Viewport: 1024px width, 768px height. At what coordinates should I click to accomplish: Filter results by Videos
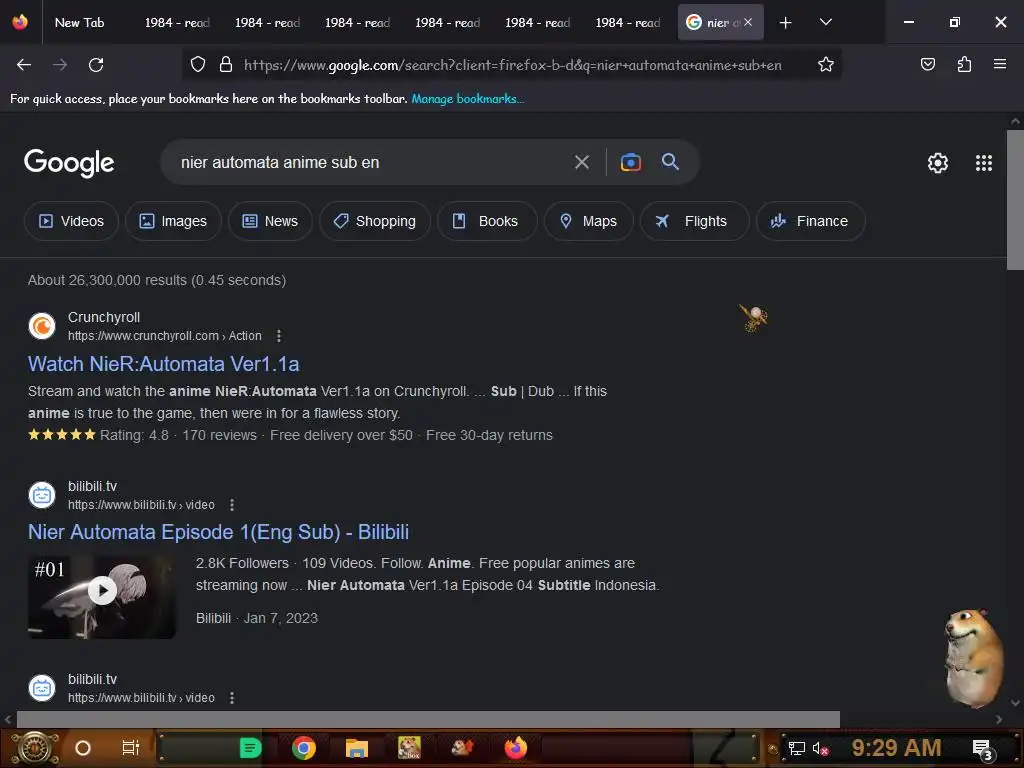(x=71, y=221)
